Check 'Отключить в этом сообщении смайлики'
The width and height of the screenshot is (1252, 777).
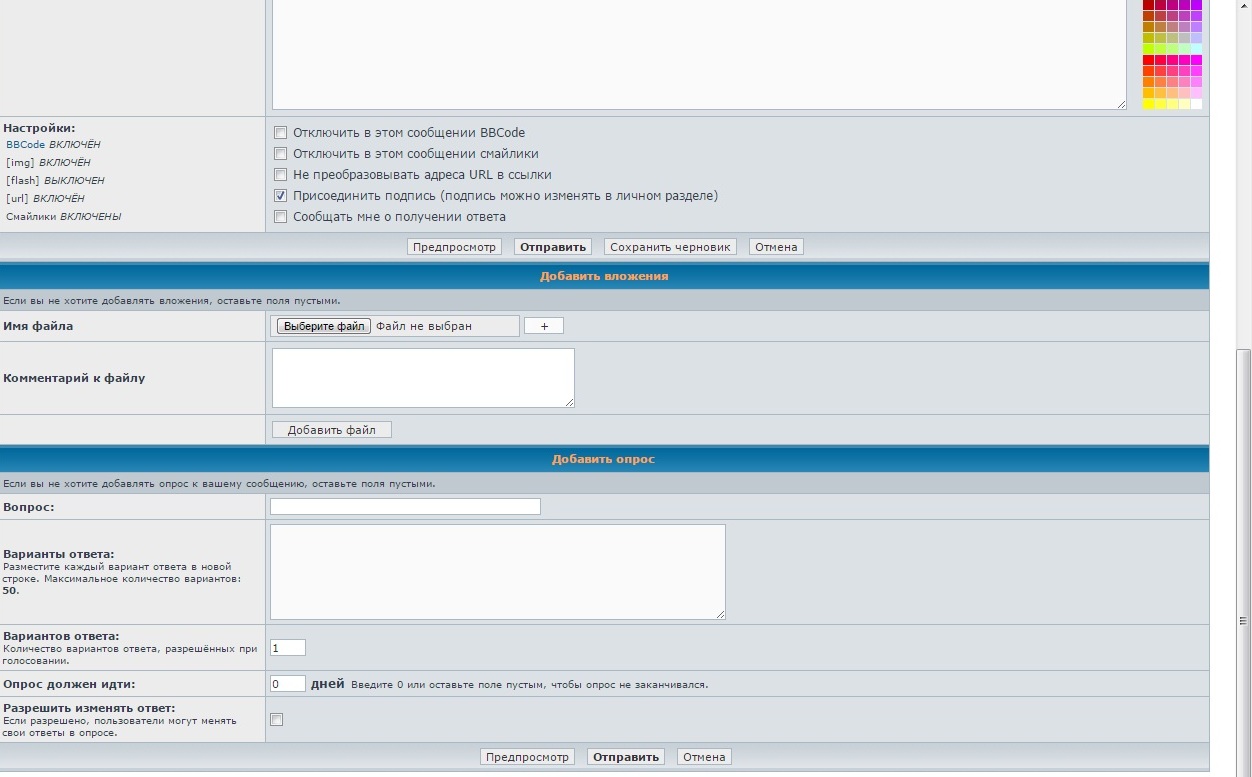280,153
